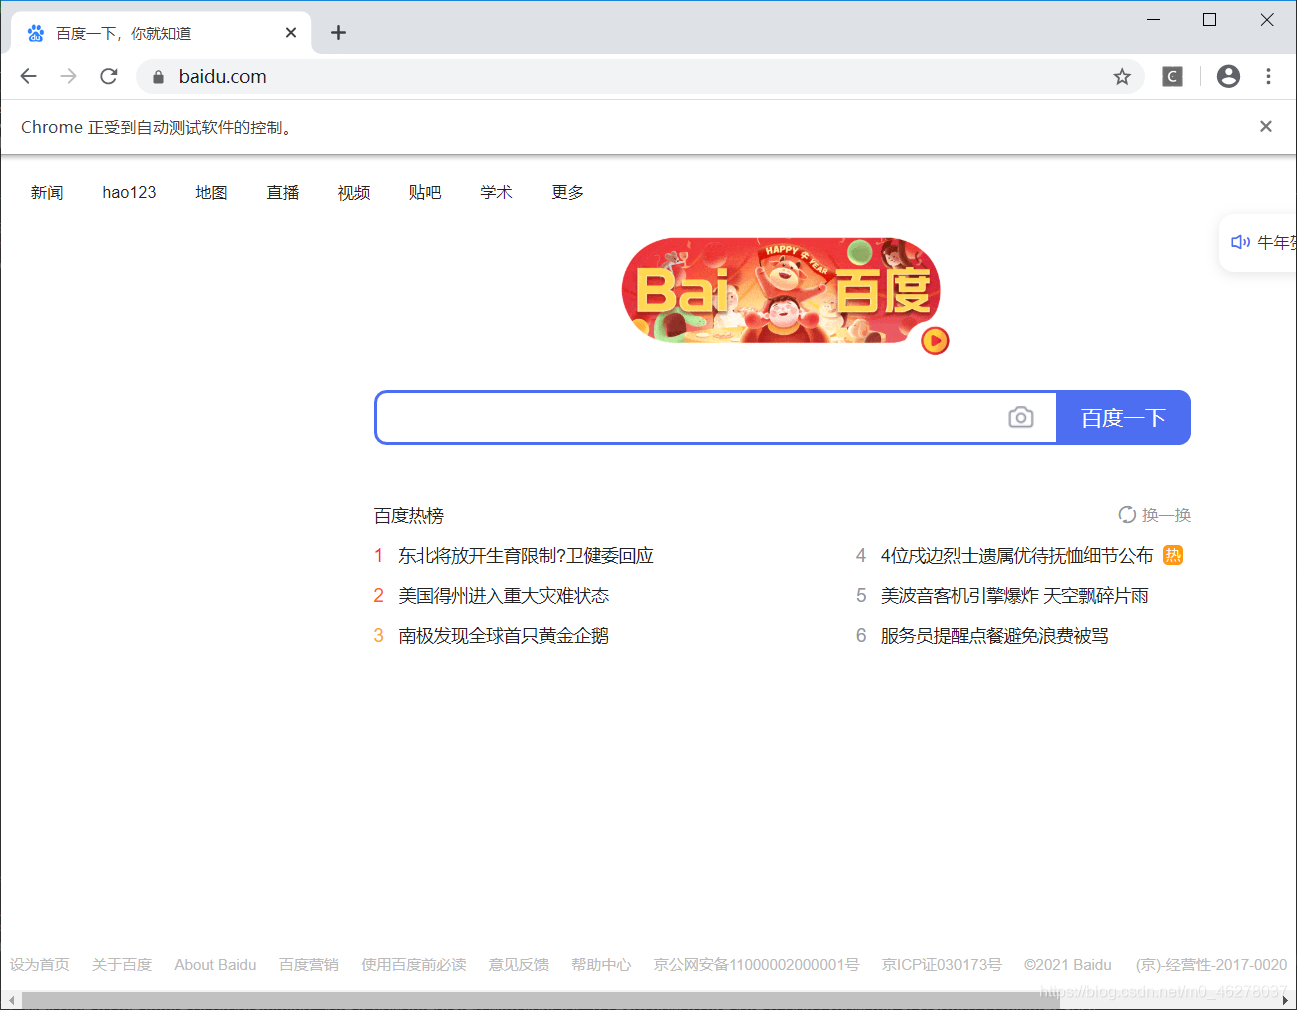The image size is (1297, 1010).
Task: Click the orange 热 badge
Action: coord(1173,555)
